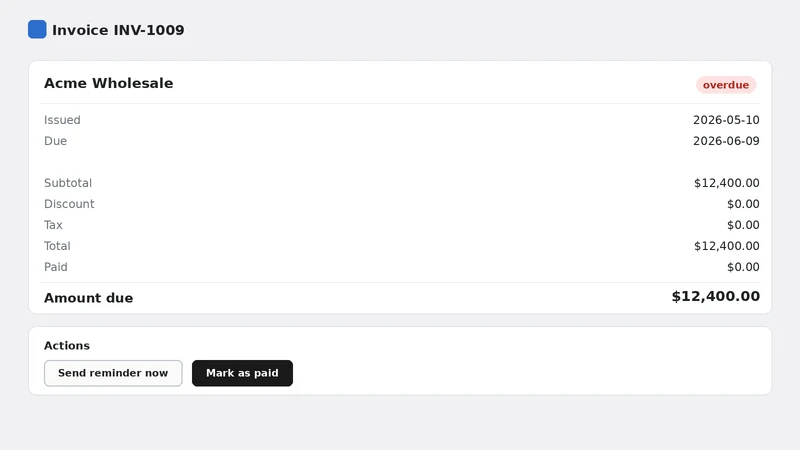Image resolution: width=800 pixels, height=450 pixels.
Task: Mark invoice as paid
Action: 242,373
